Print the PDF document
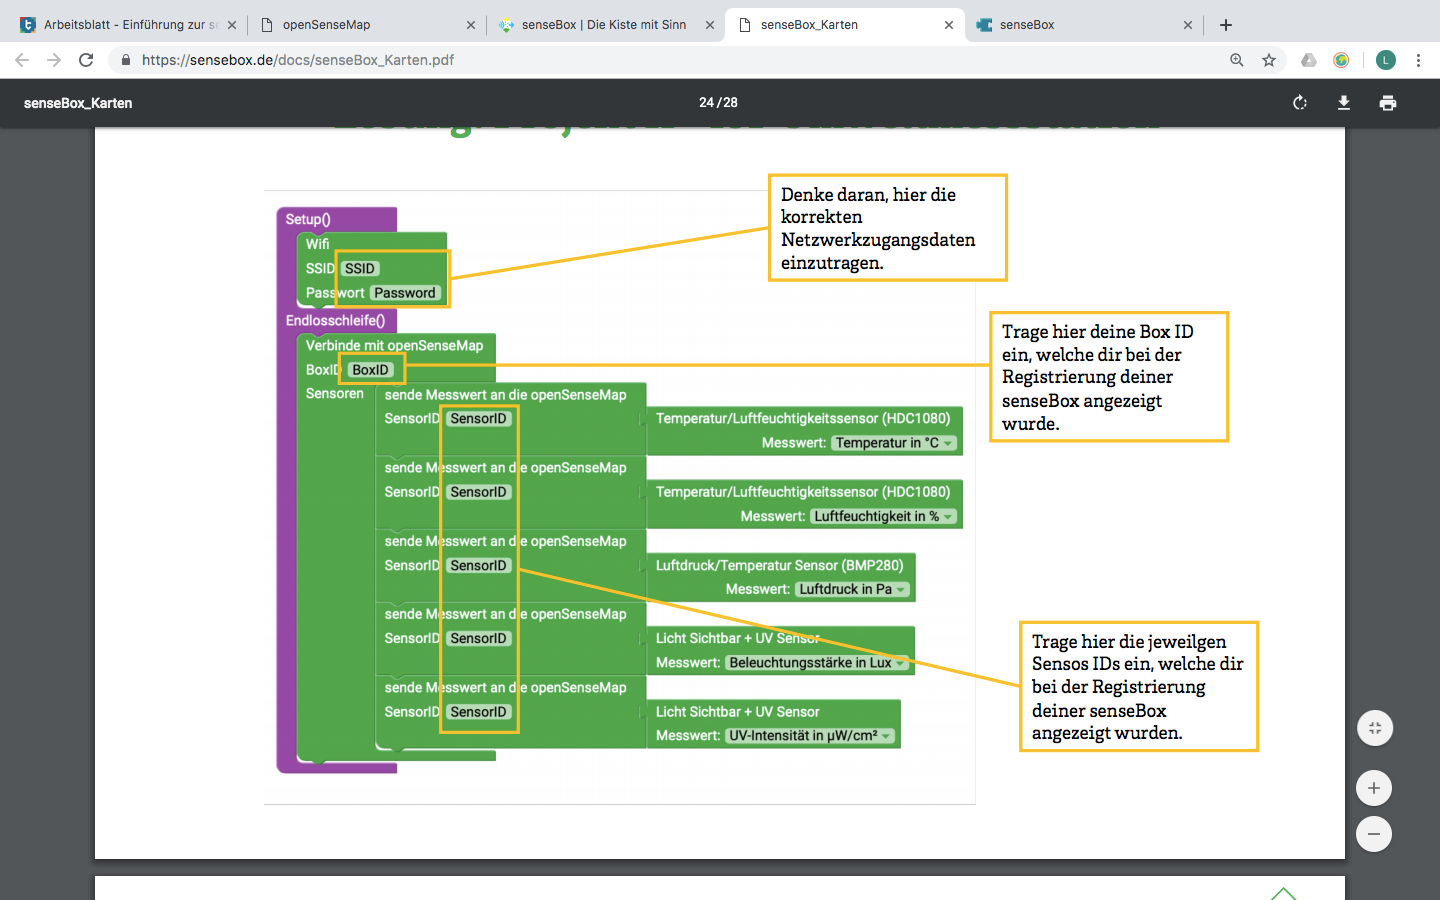1440x900 pixels. pyautogui.click(x=1388, y=102)
